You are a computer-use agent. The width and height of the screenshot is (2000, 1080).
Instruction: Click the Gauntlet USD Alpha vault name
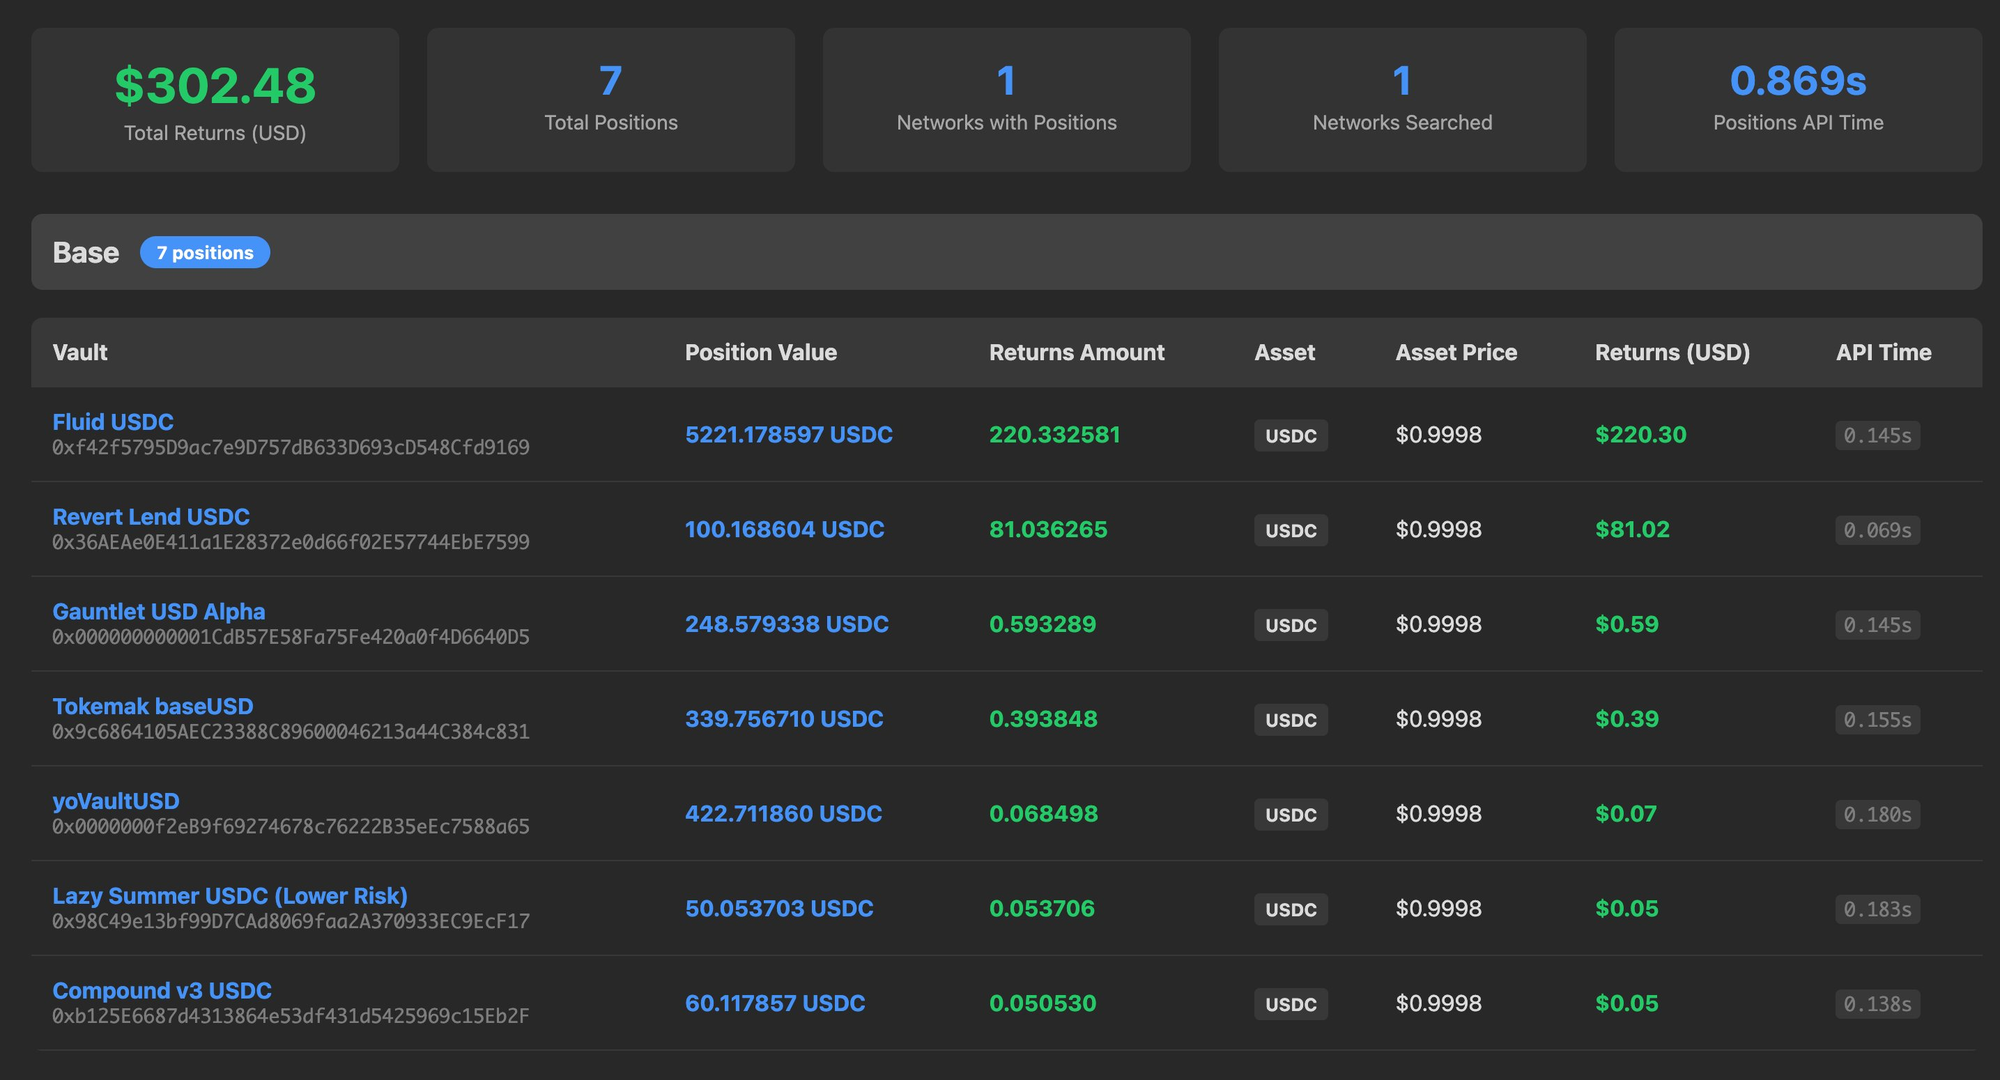(x=159, y=612)
